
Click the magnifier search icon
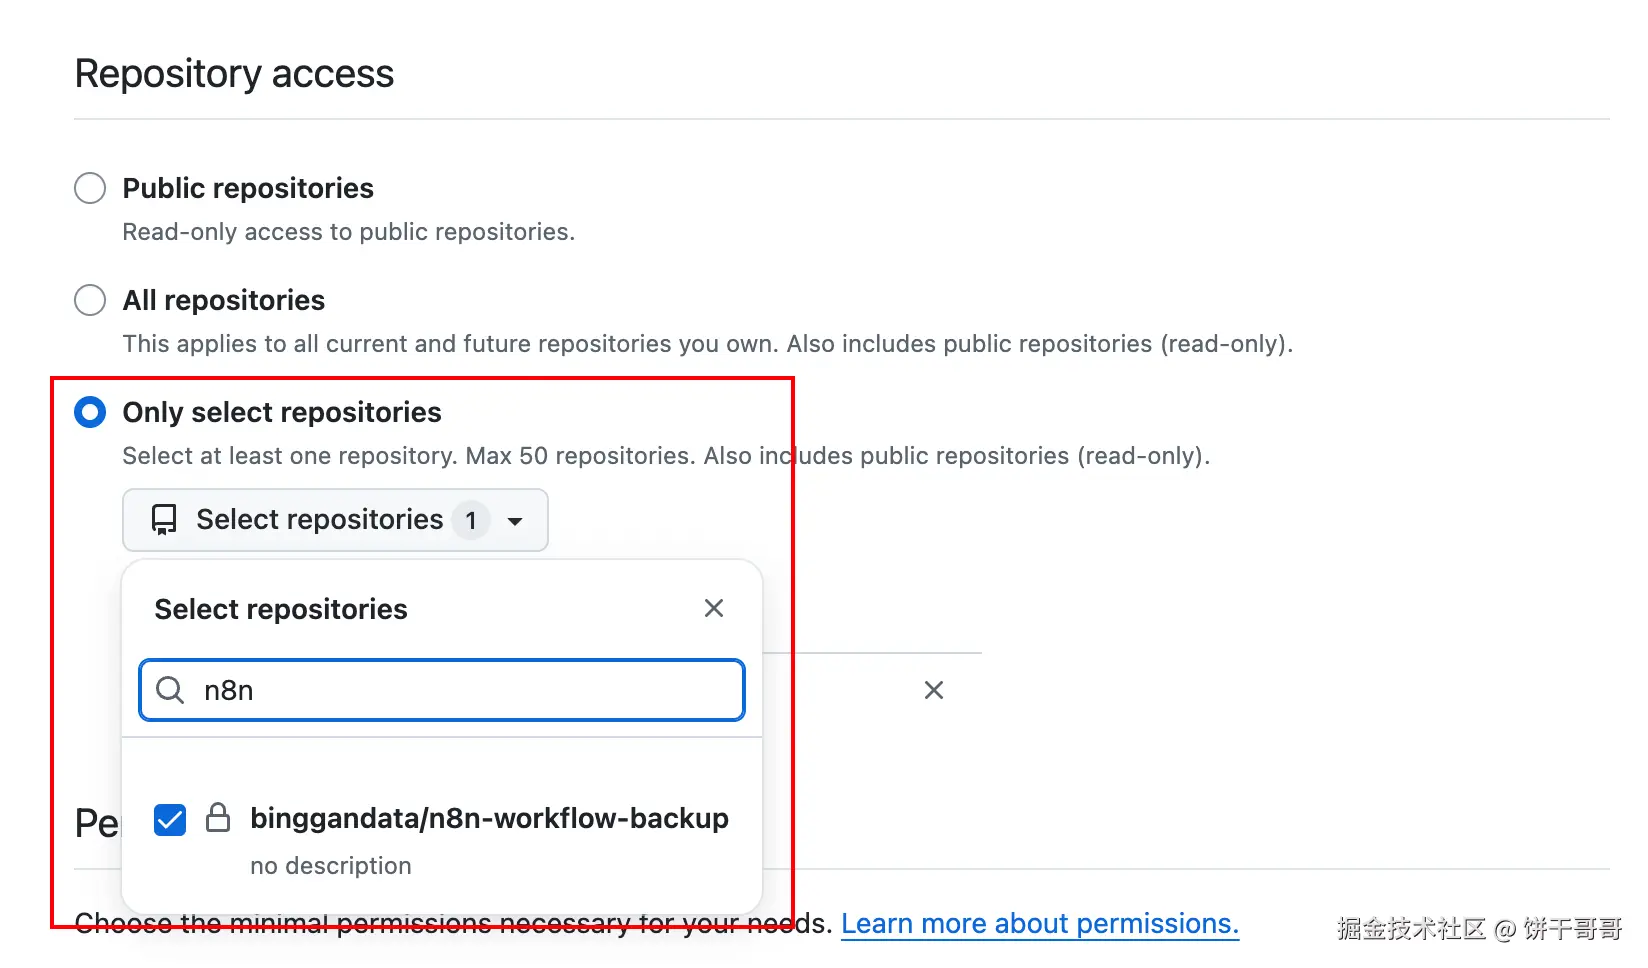(x=170, y=690)
